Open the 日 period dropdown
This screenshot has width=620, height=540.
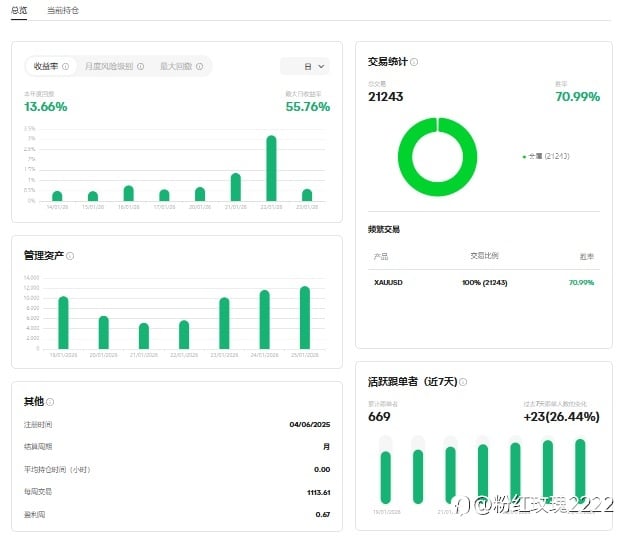click(304, 66)
